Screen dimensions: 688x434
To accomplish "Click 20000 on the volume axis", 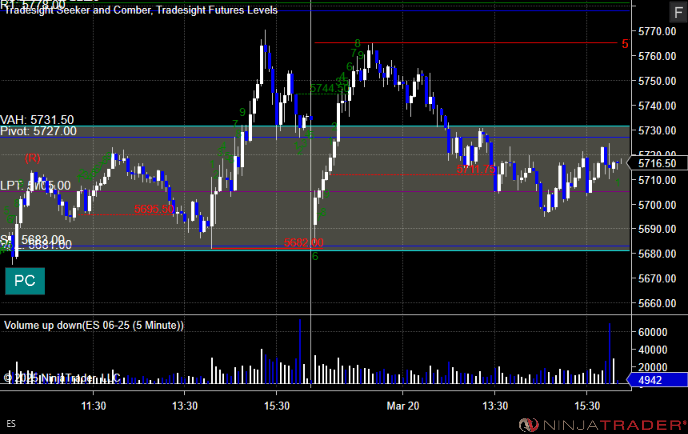I will coord(653,367).
